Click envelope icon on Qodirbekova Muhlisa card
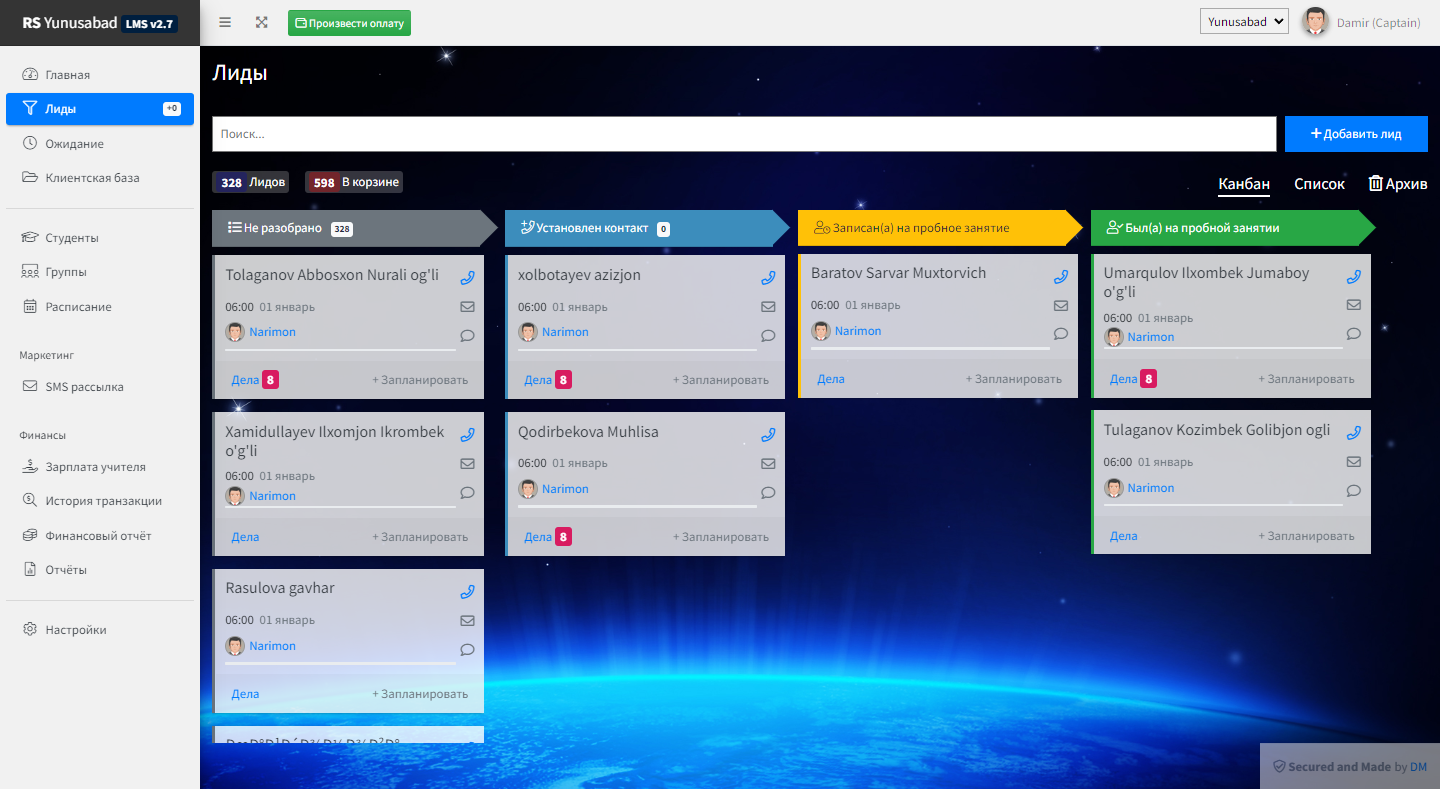The image size is (1440, 789). (768, 464)
